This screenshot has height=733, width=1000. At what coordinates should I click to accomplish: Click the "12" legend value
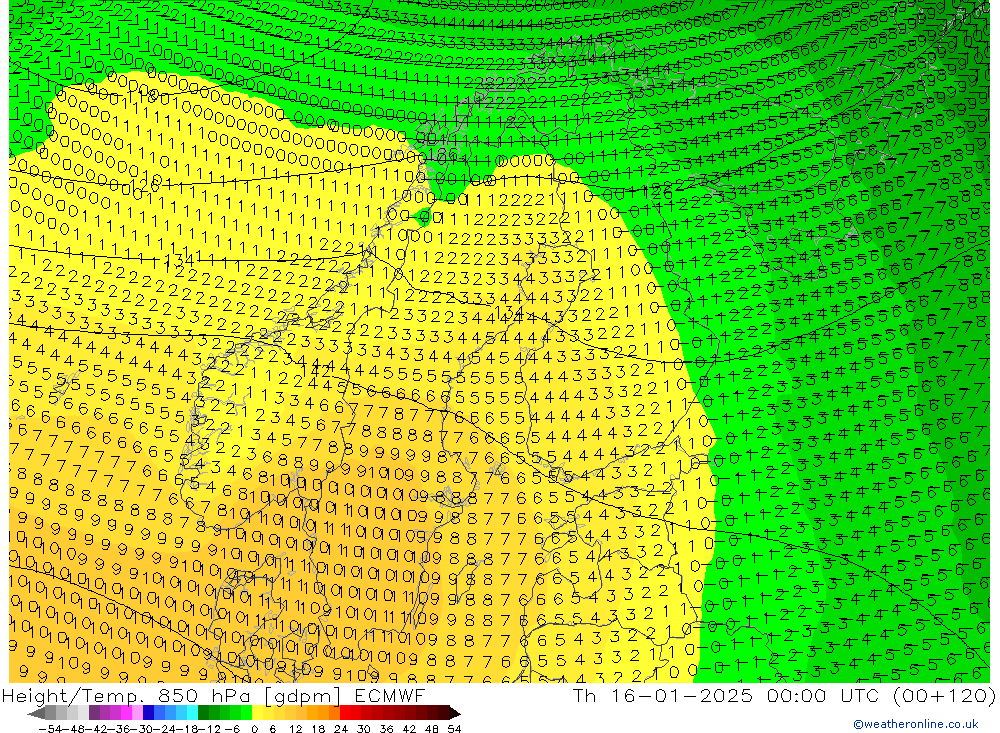[295, 729]
